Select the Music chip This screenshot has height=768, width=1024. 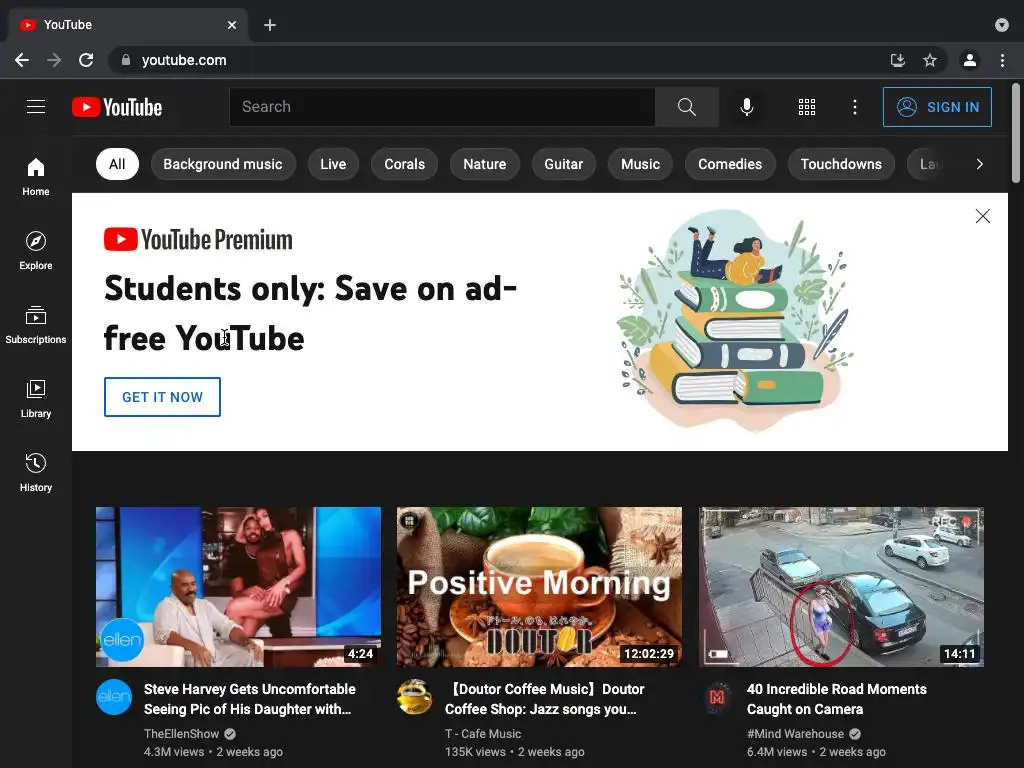[x=640, y=164]
